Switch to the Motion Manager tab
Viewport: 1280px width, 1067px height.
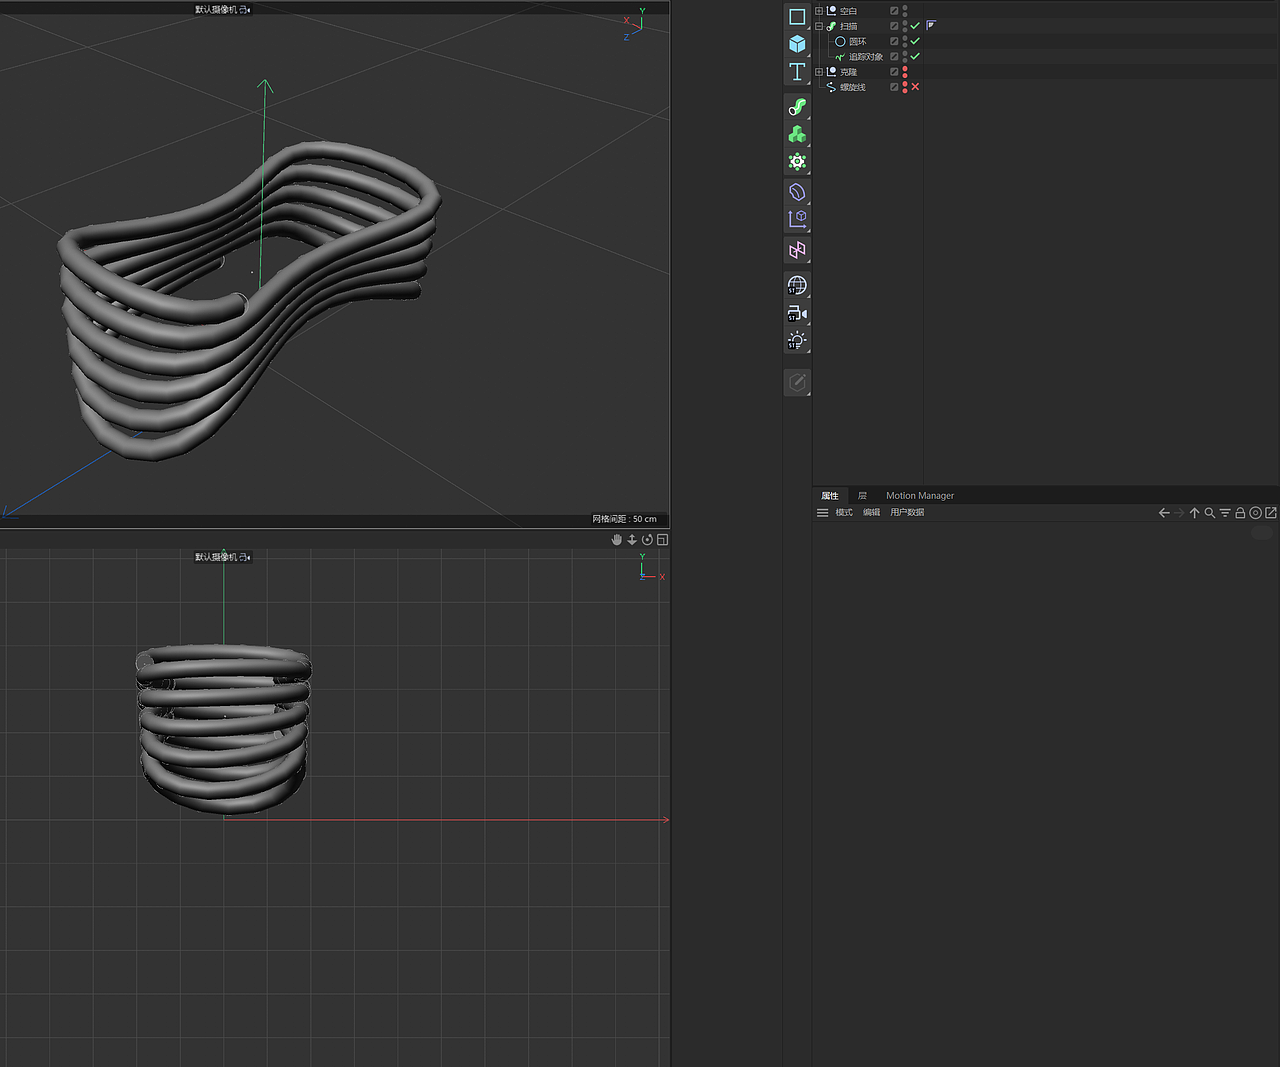919,495
